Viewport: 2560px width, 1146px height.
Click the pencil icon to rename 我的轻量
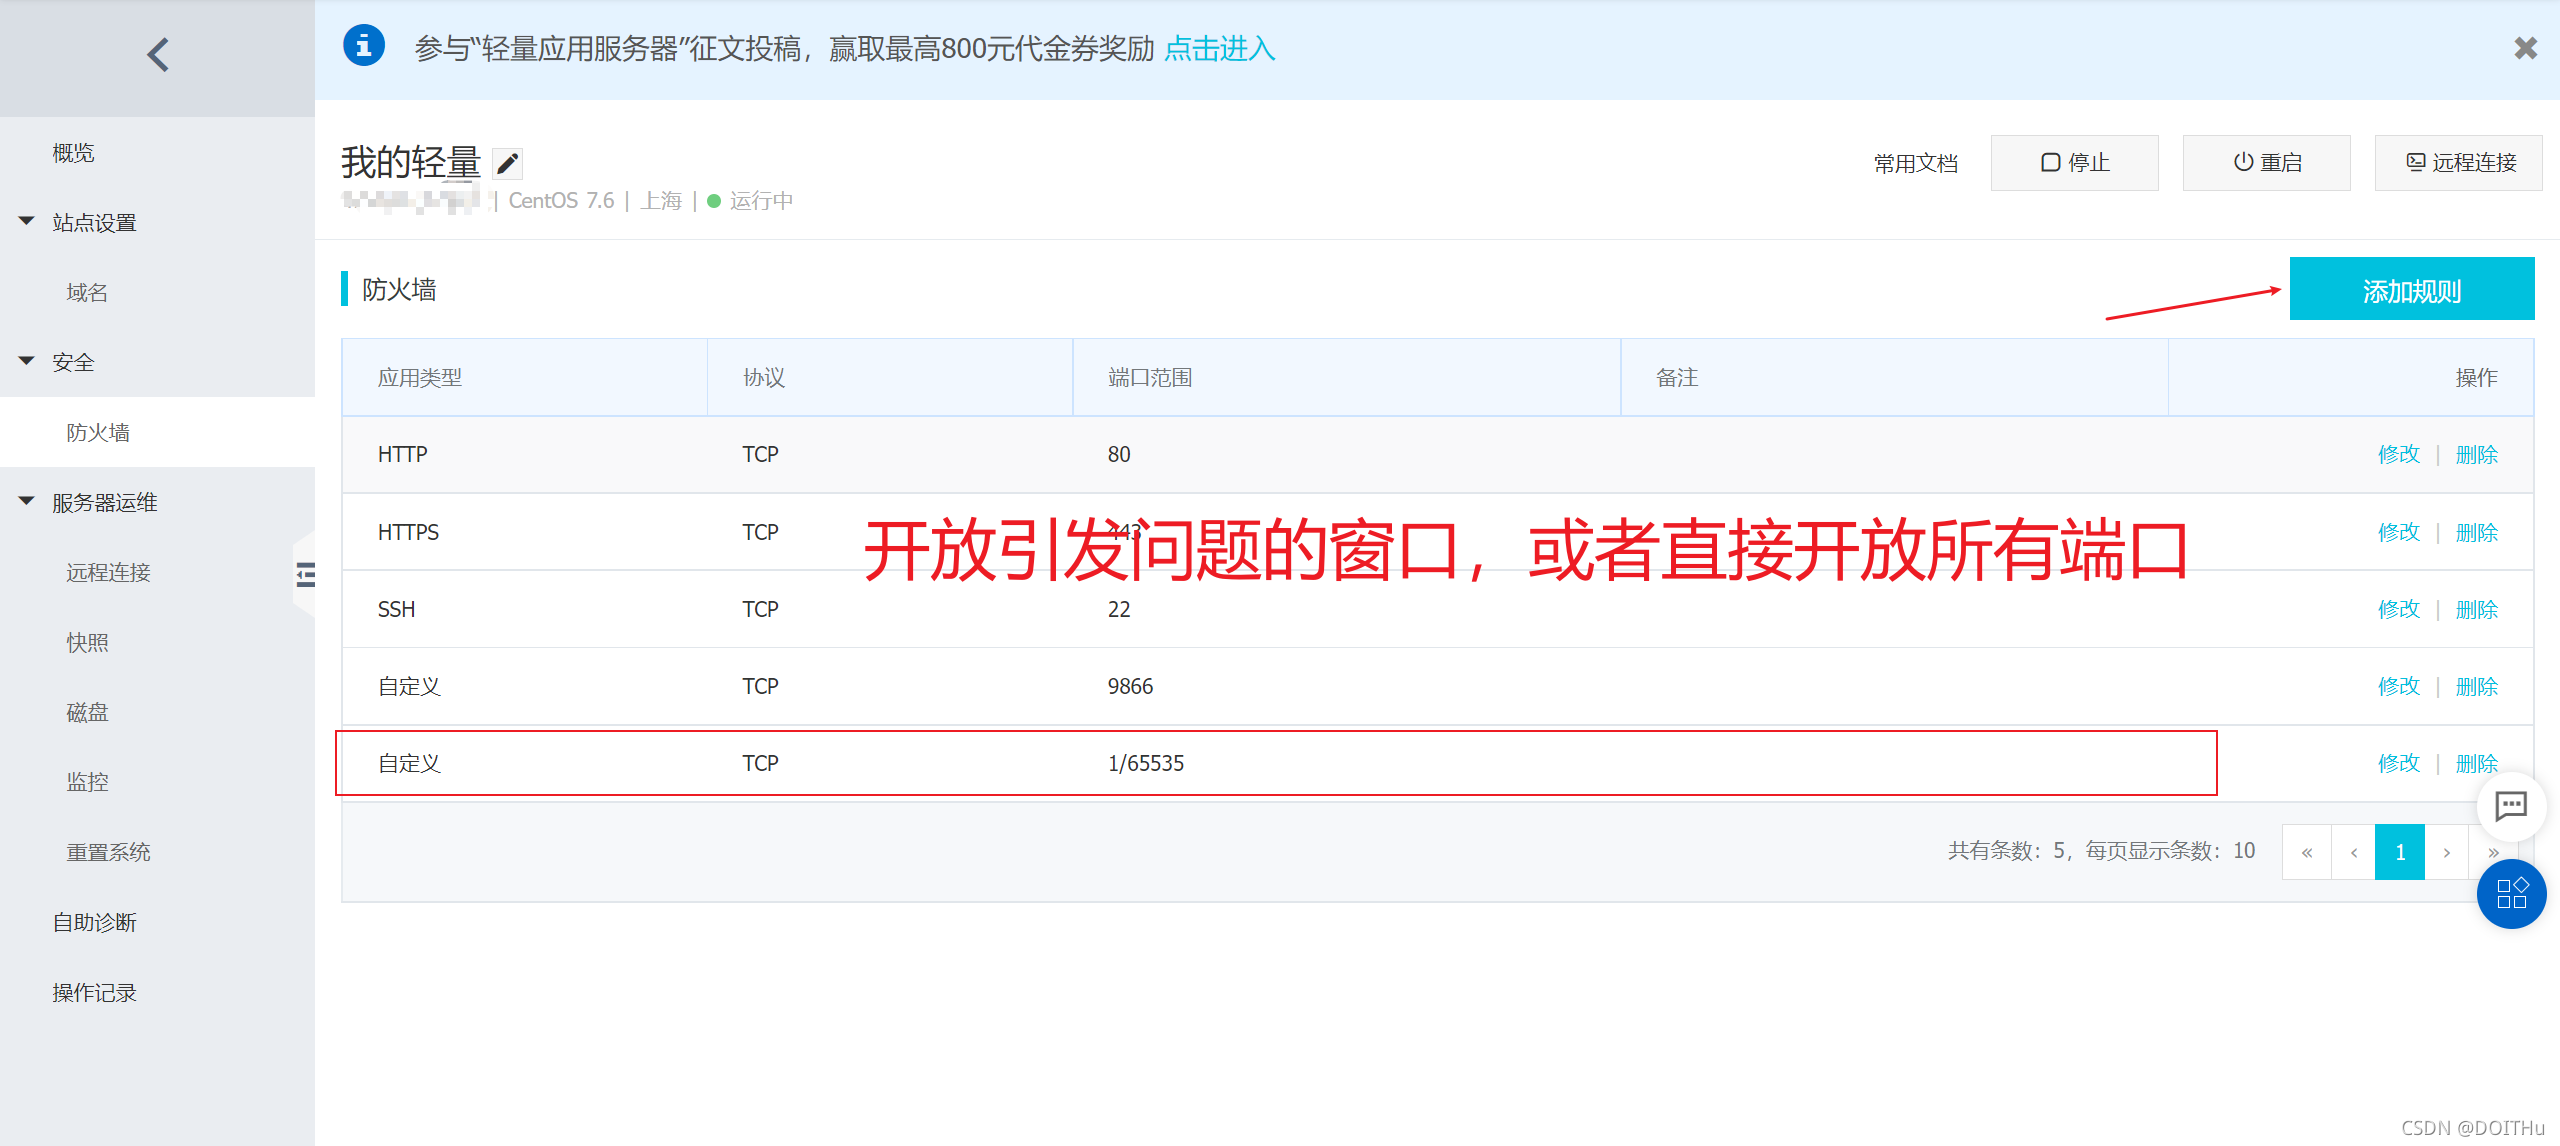coord(508,163)
